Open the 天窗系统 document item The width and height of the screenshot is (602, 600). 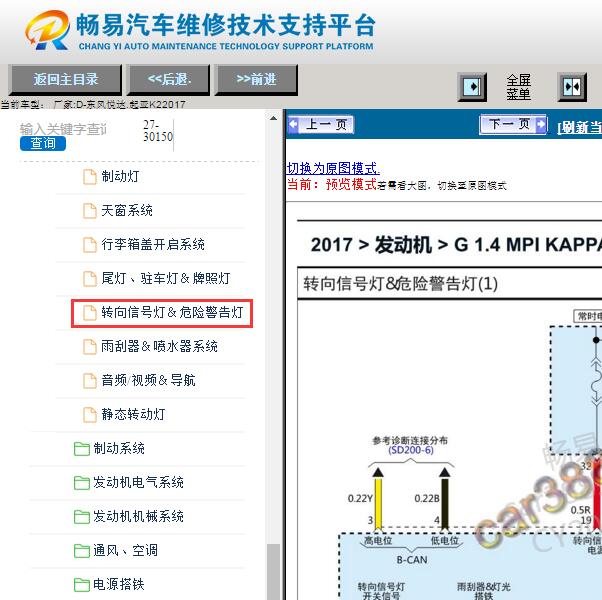pos(127,210)
